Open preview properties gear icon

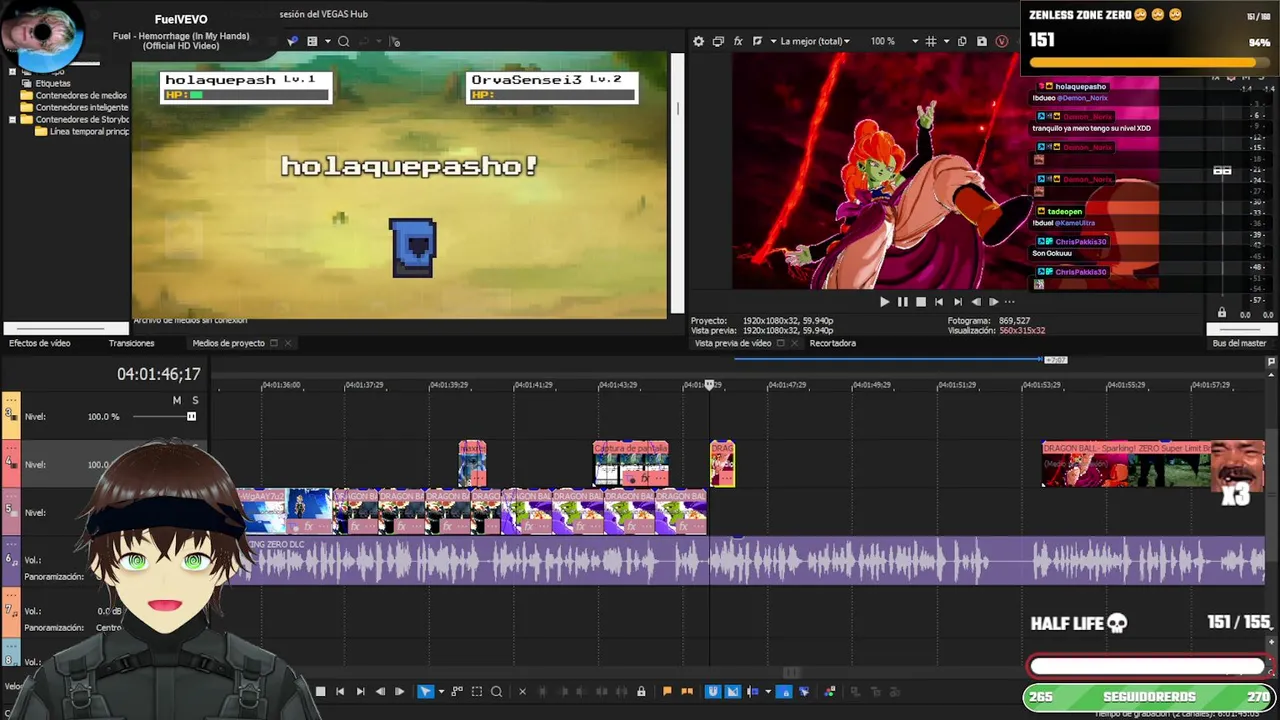698,41
